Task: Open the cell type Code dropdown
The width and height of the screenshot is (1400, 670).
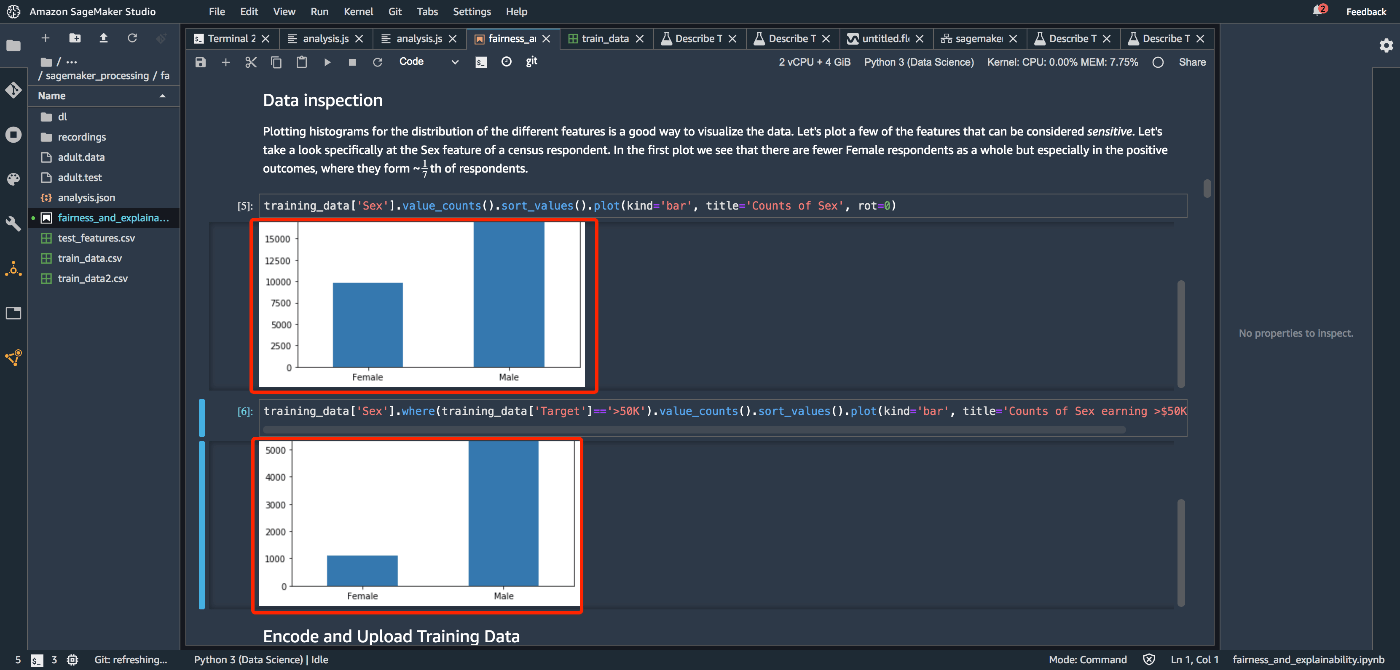Action: tap(428, 62)
